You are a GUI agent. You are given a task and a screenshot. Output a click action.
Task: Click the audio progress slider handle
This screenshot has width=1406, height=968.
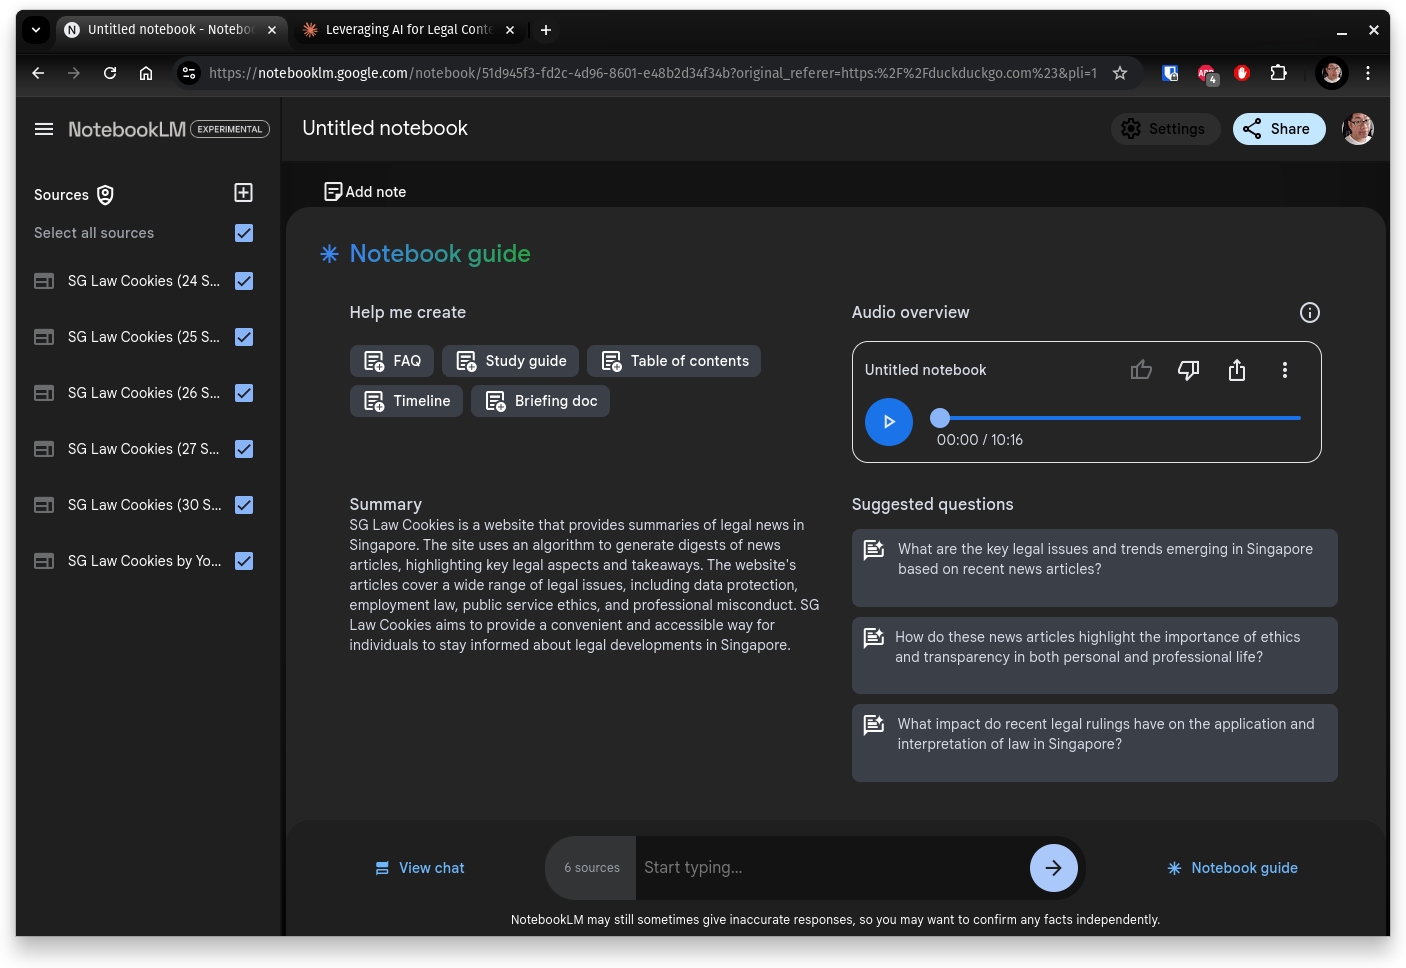(940, 418)
